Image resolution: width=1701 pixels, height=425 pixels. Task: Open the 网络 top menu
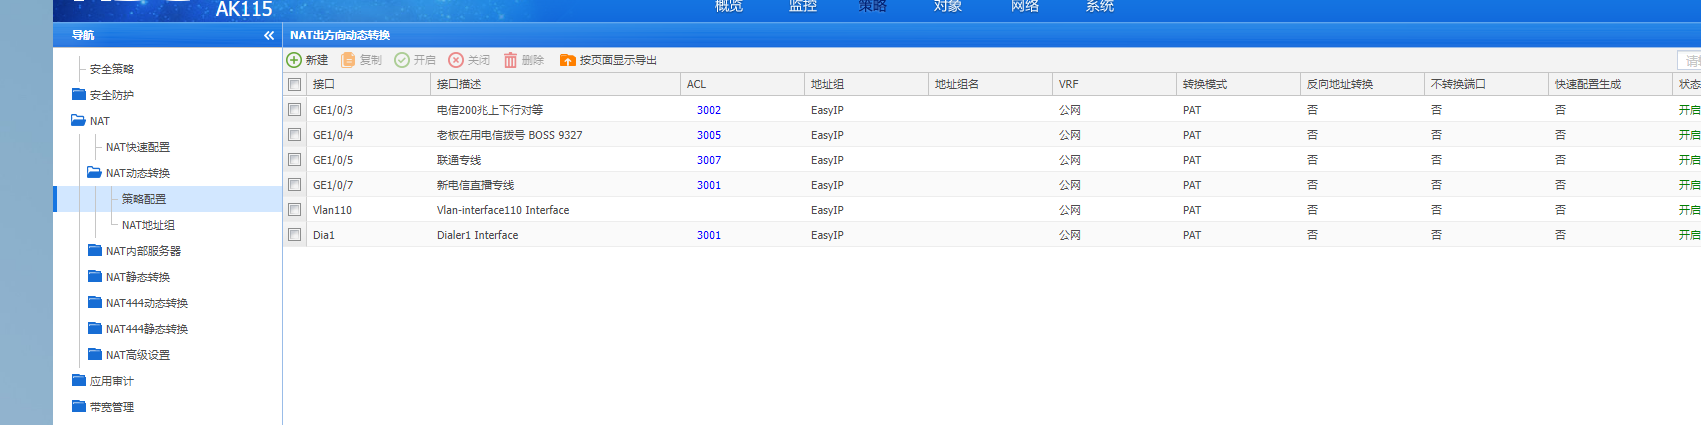[1024, 7]
